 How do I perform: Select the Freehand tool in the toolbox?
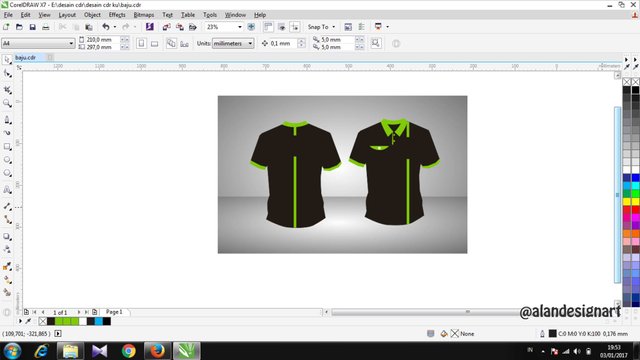tap(7, 120)
